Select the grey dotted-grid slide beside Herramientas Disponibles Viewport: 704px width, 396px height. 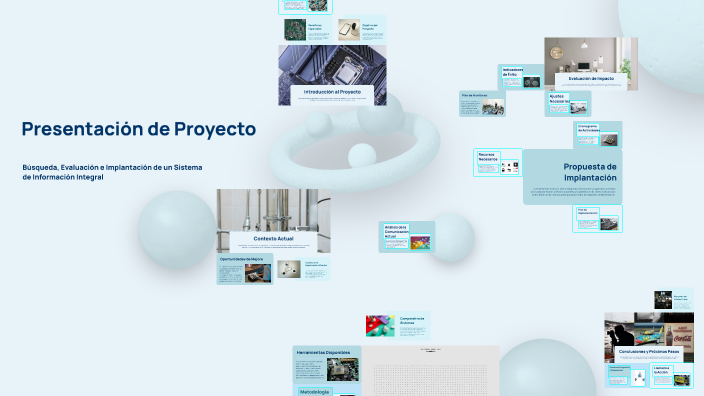point(431,371)
